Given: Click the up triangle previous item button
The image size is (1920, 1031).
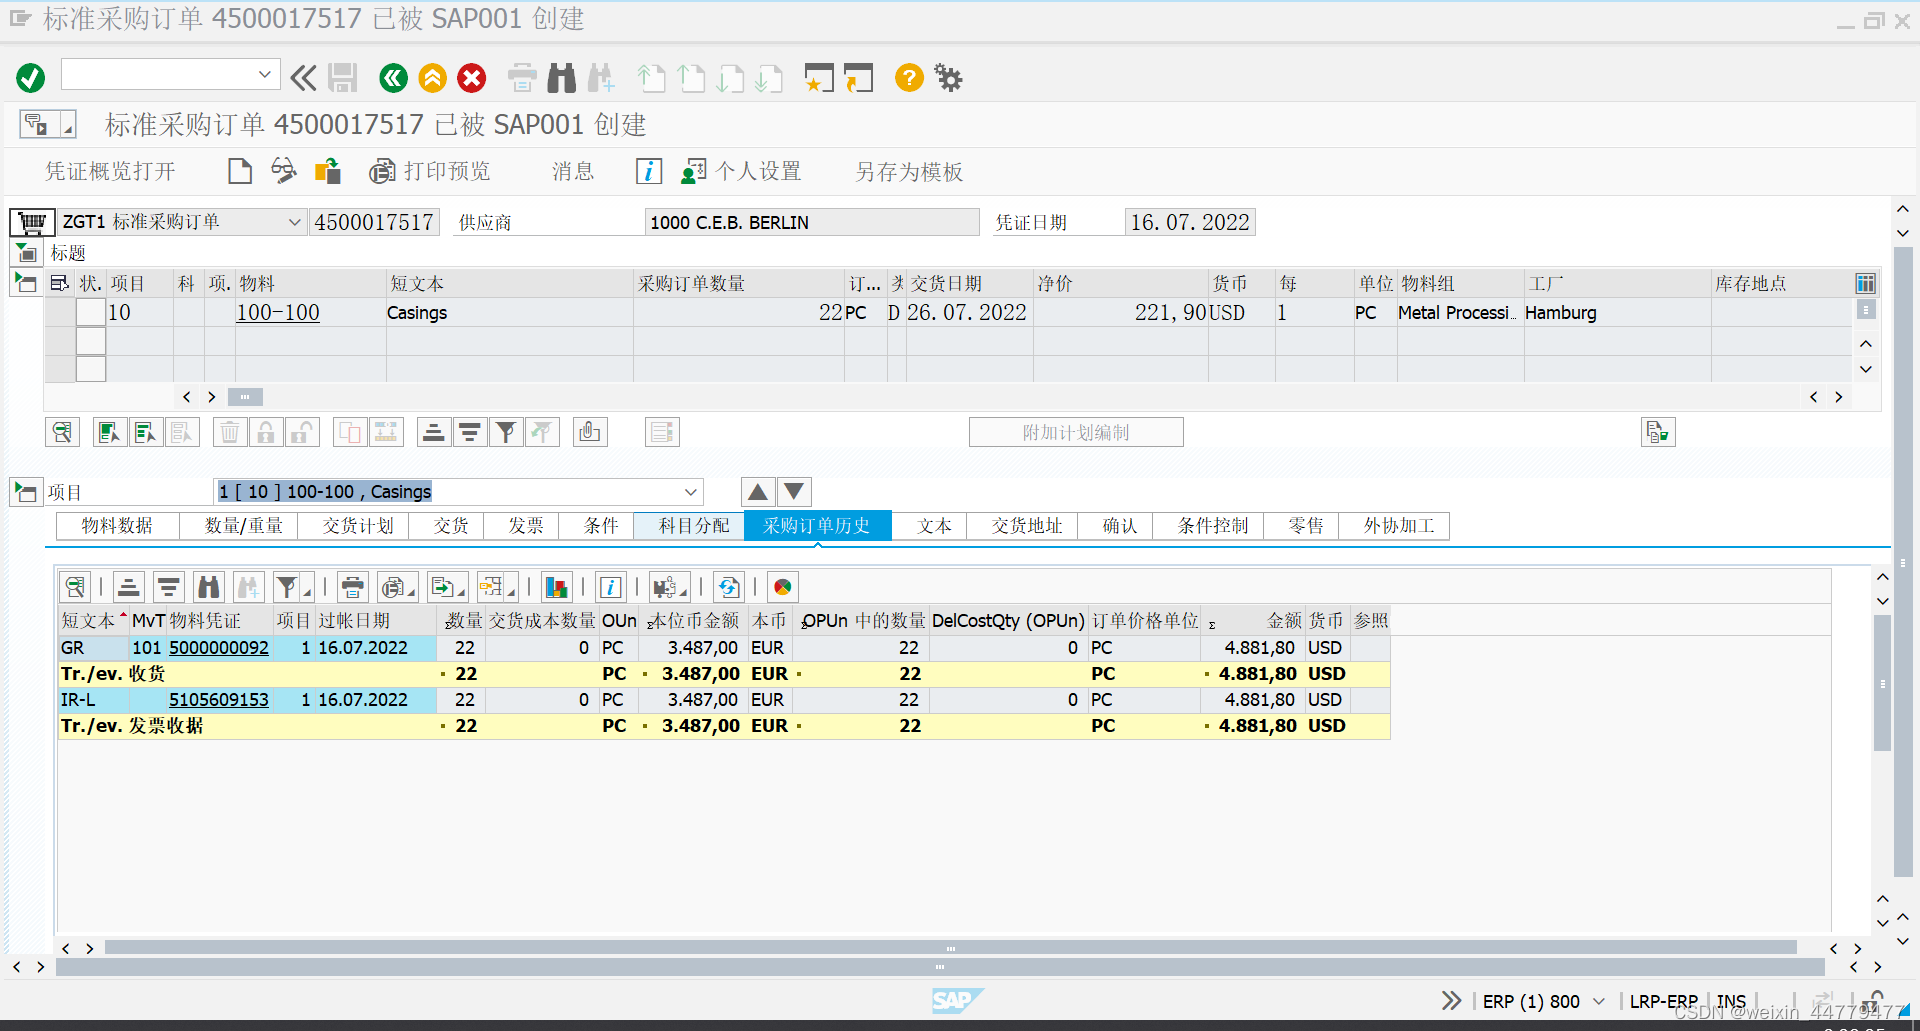Looking at the screenshot, I should tap(758, 491).
